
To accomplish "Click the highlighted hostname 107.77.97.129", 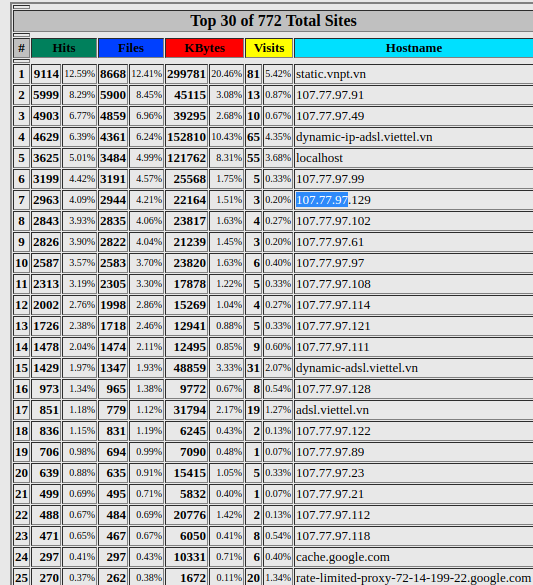I will coord(333,200).
